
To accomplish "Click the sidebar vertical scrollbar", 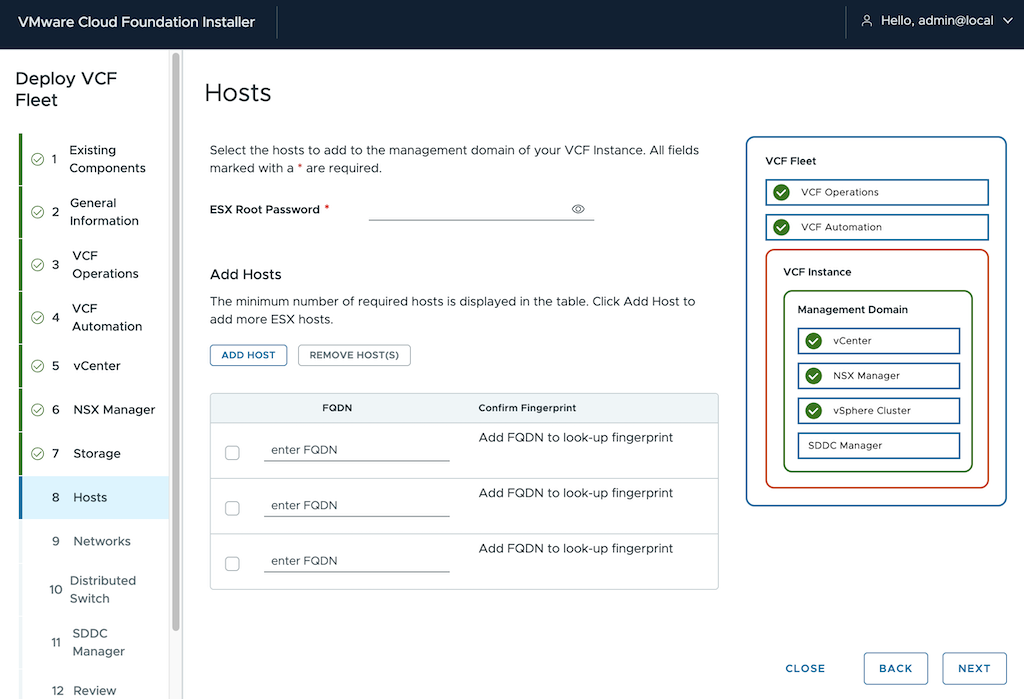I will 175,342.
